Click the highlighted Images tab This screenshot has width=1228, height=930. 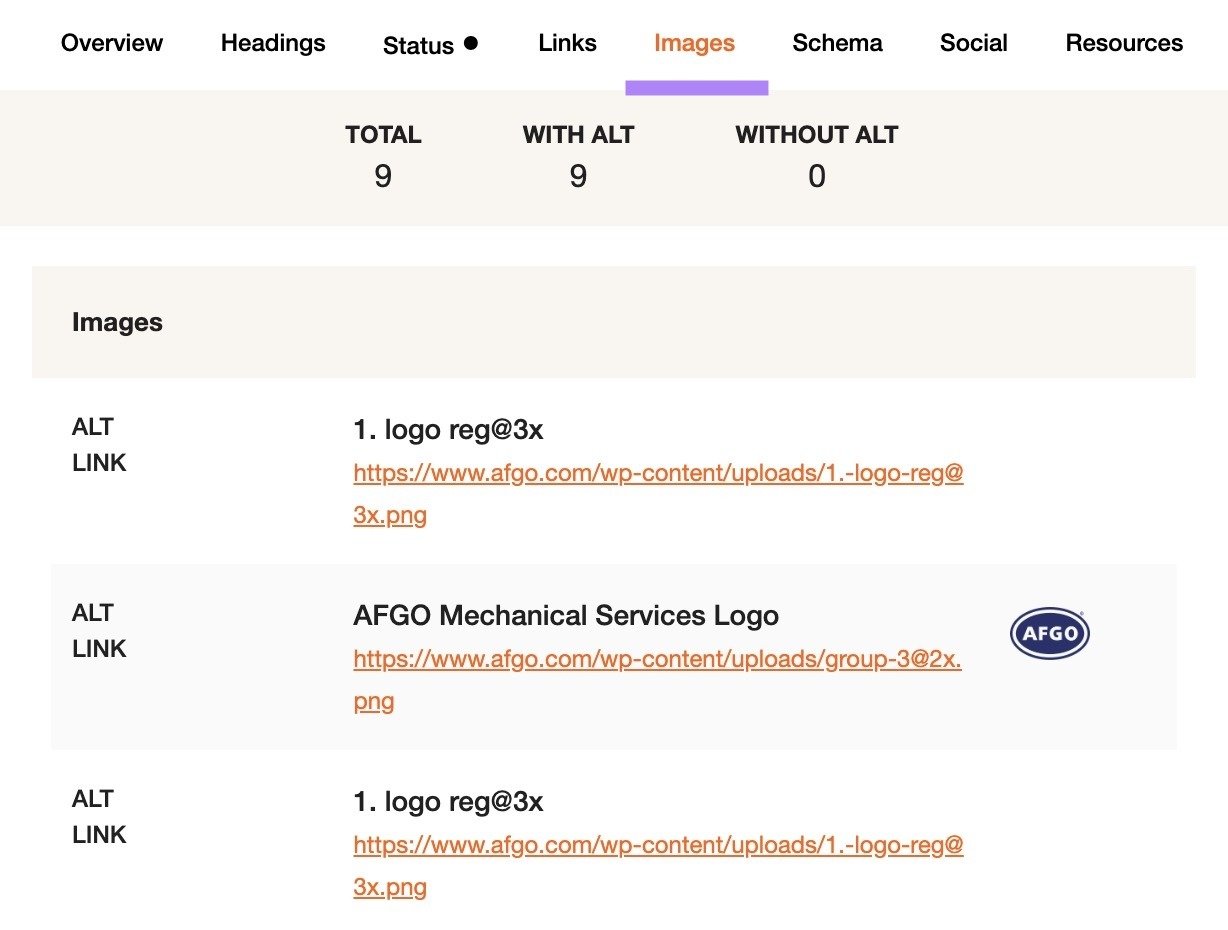[694, 43]
